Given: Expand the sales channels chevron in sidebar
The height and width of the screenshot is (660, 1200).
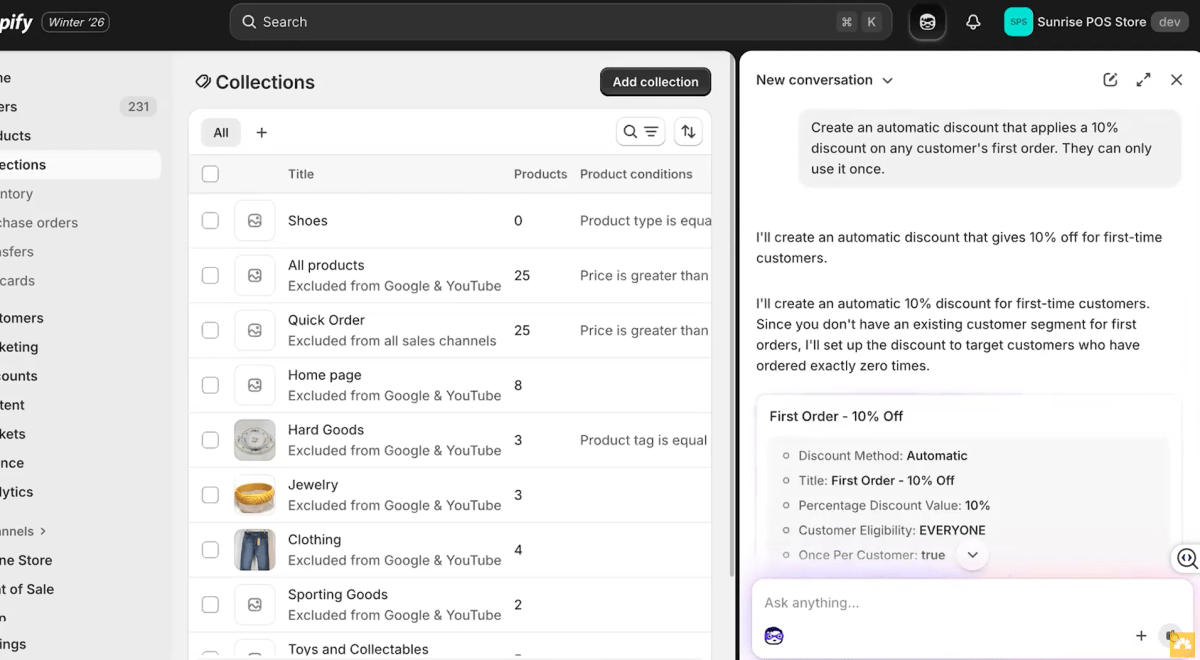Looking at the screenshot, I should coord(43,531).
